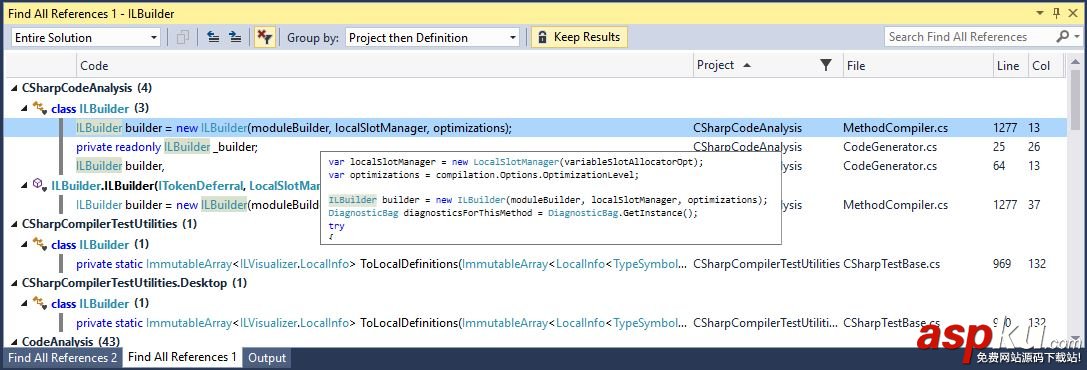Screen dimensions: 1087x370
Task: Toggle the auto-hide pin icon
Action: coord(1056,12)
